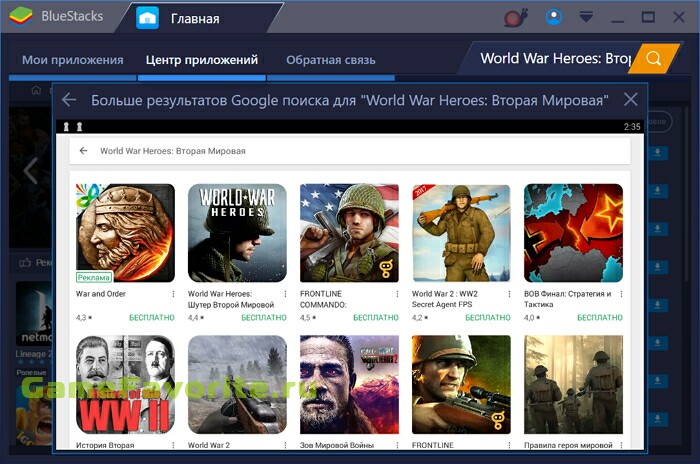
Task: Close the Google search results dialog
Action: point(630,99)
